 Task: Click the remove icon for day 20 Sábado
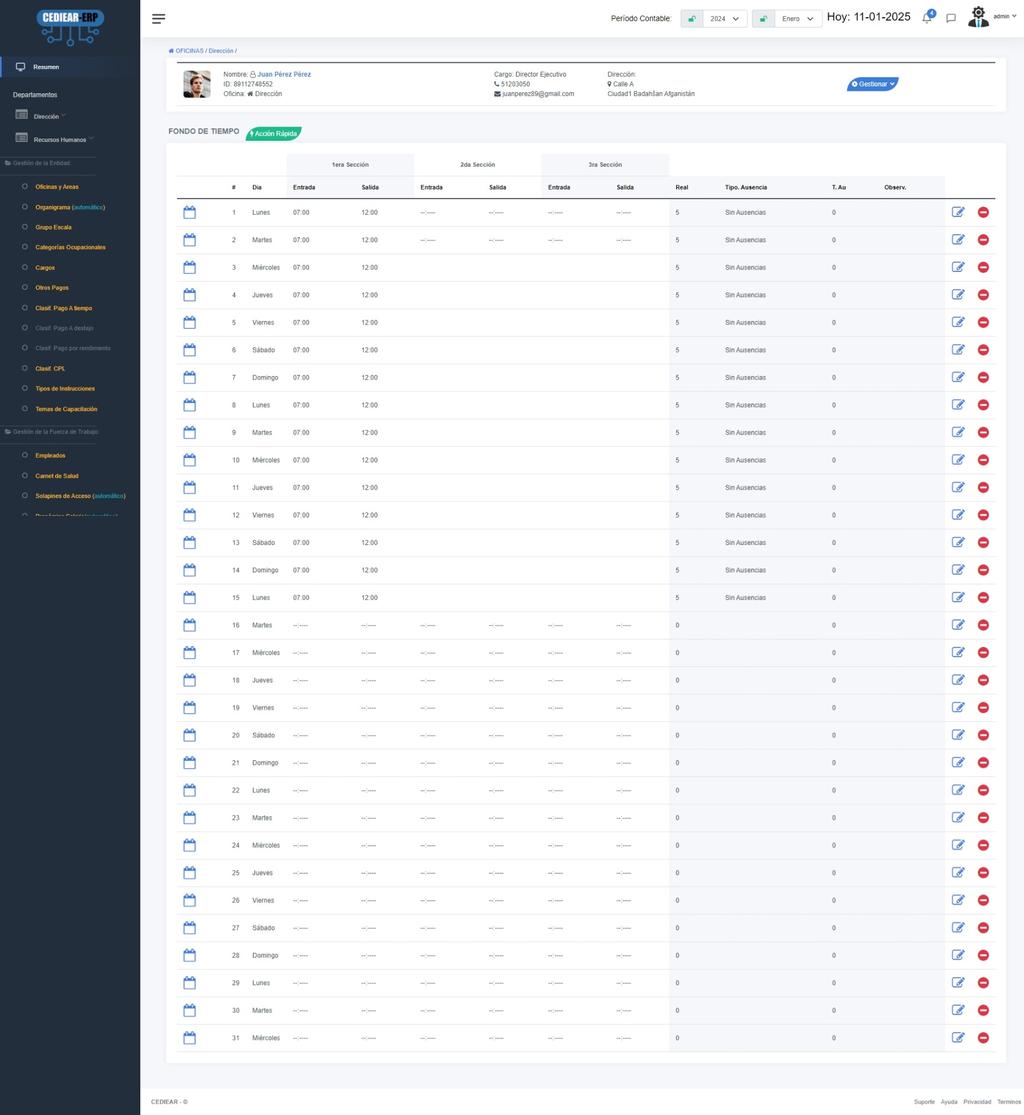click(x=983, y=735)
